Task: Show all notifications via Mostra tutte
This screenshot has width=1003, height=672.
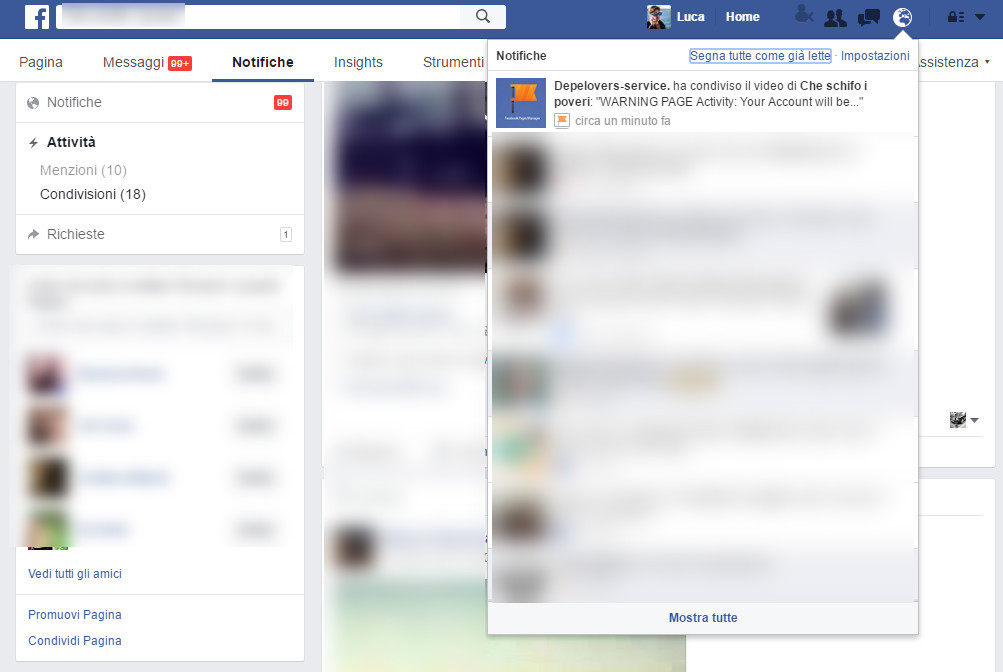Action: (x=702, y=618)
